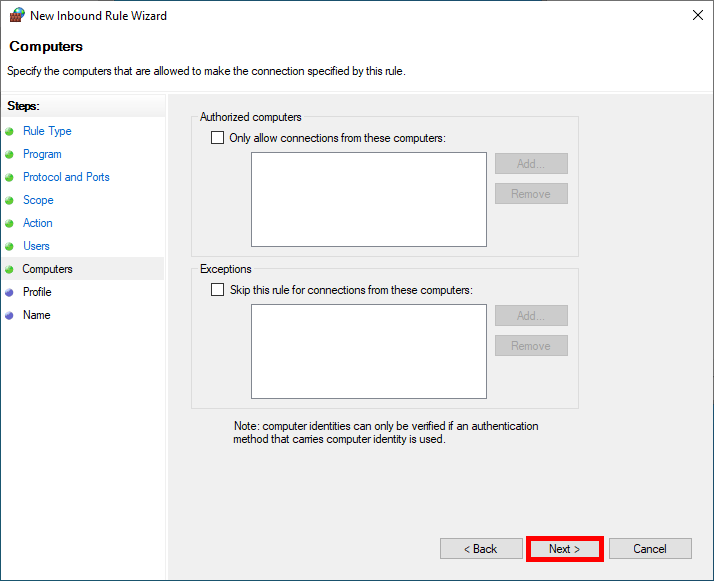
Task: Click Add button for Authorized computers
Action: (531, 163)
